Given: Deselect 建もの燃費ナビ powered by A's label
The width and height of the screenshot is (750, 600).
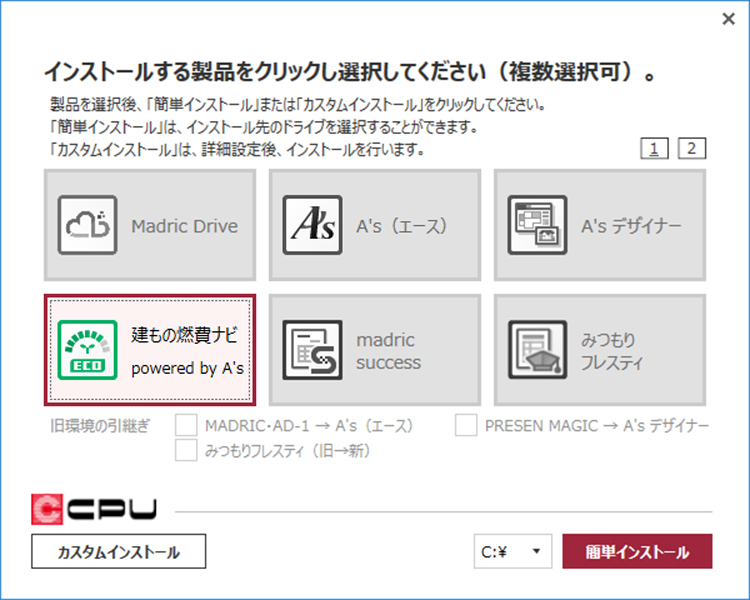Looking at the screenshot, I should [x=188, y=351].
